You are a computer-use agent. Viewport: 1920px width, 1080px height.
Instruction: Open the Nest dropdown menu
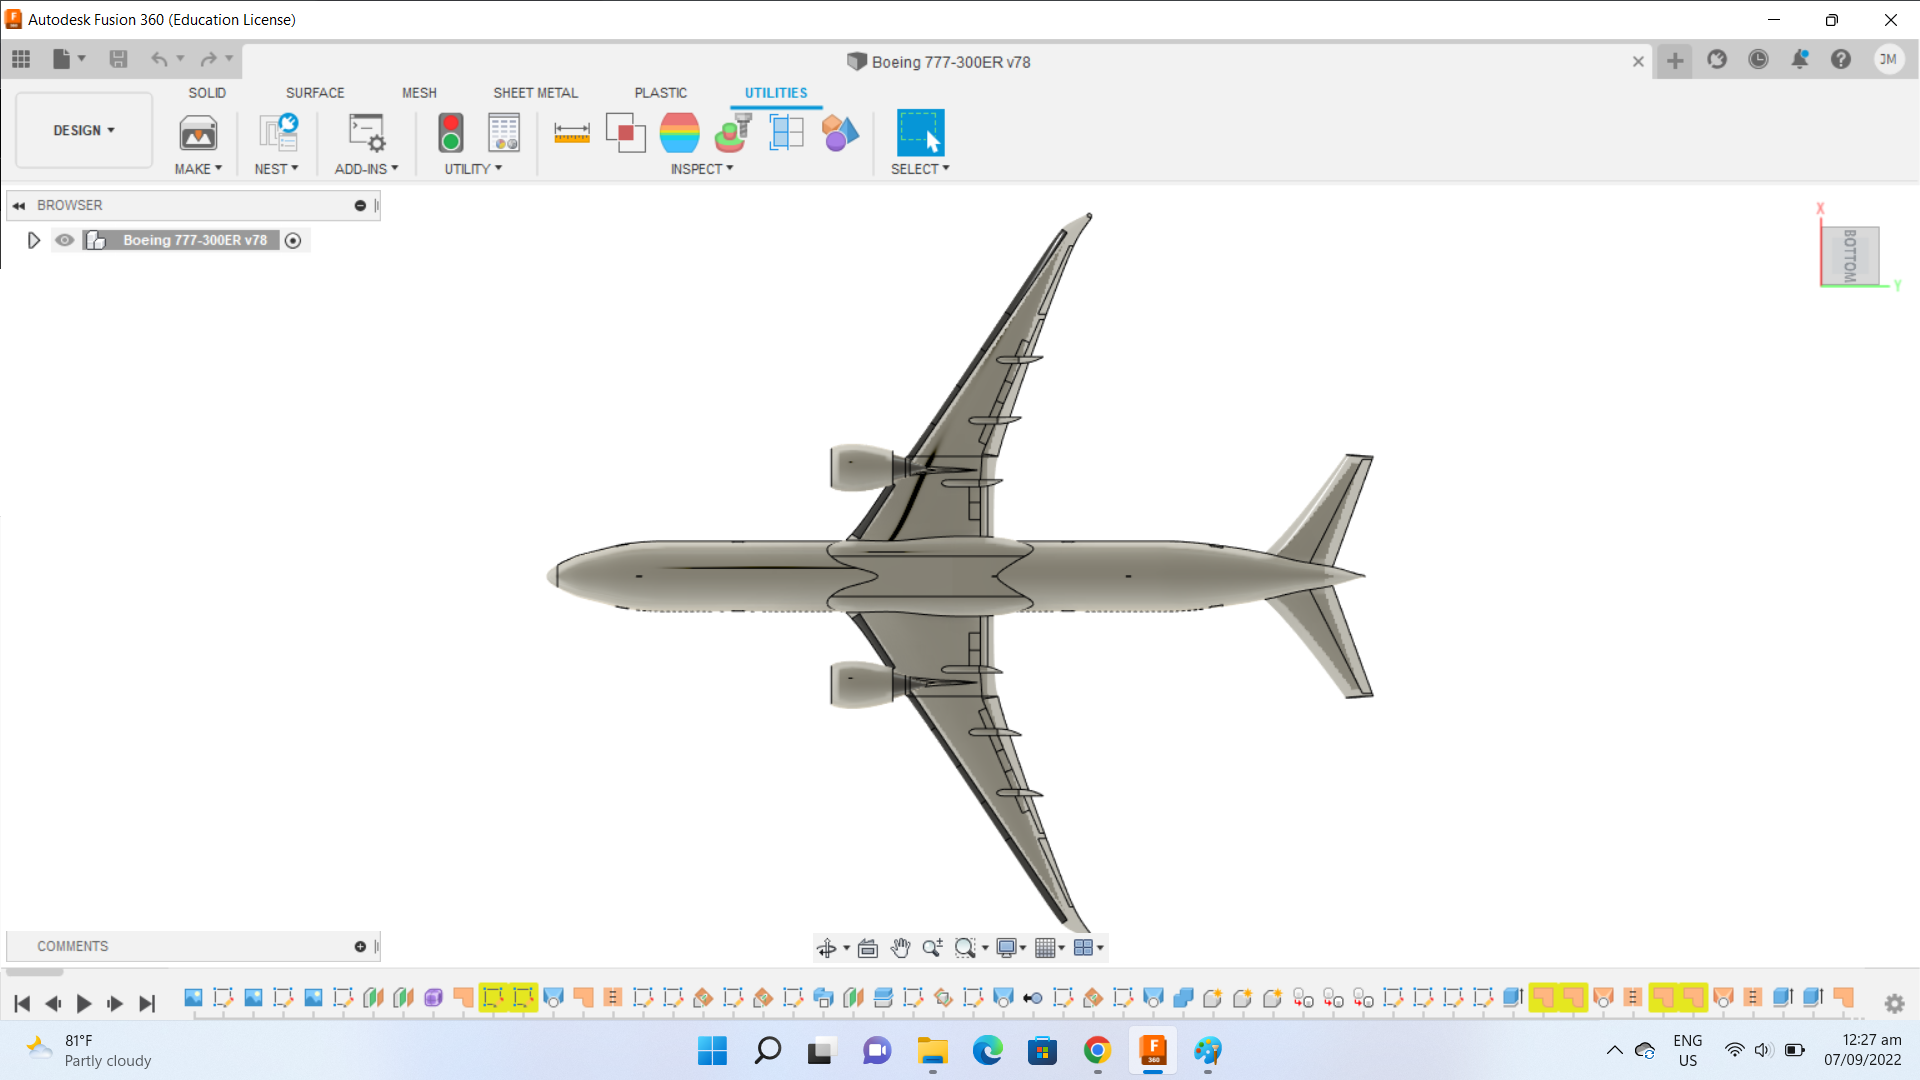pyautogui.click(x=277, y=169)
